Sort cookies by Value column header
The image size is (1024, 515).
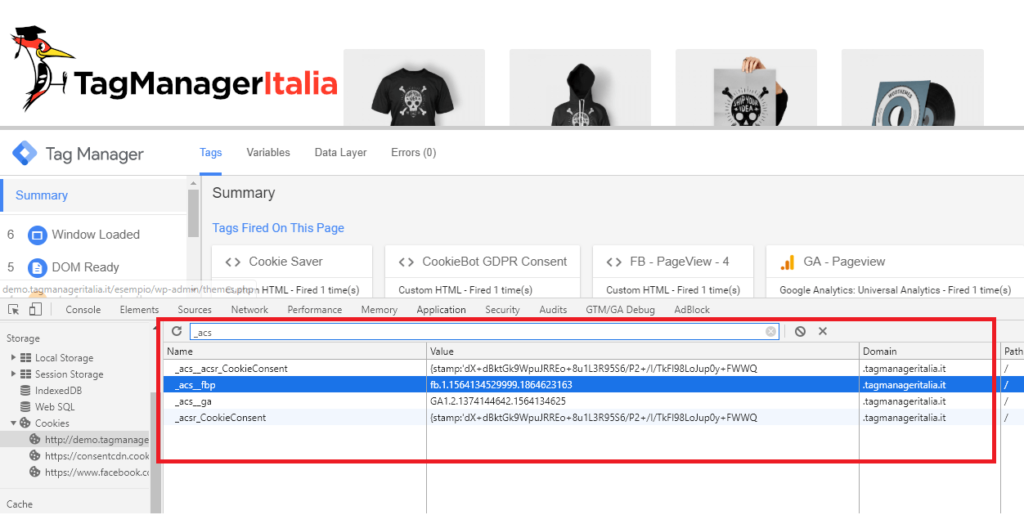(643, 351)
